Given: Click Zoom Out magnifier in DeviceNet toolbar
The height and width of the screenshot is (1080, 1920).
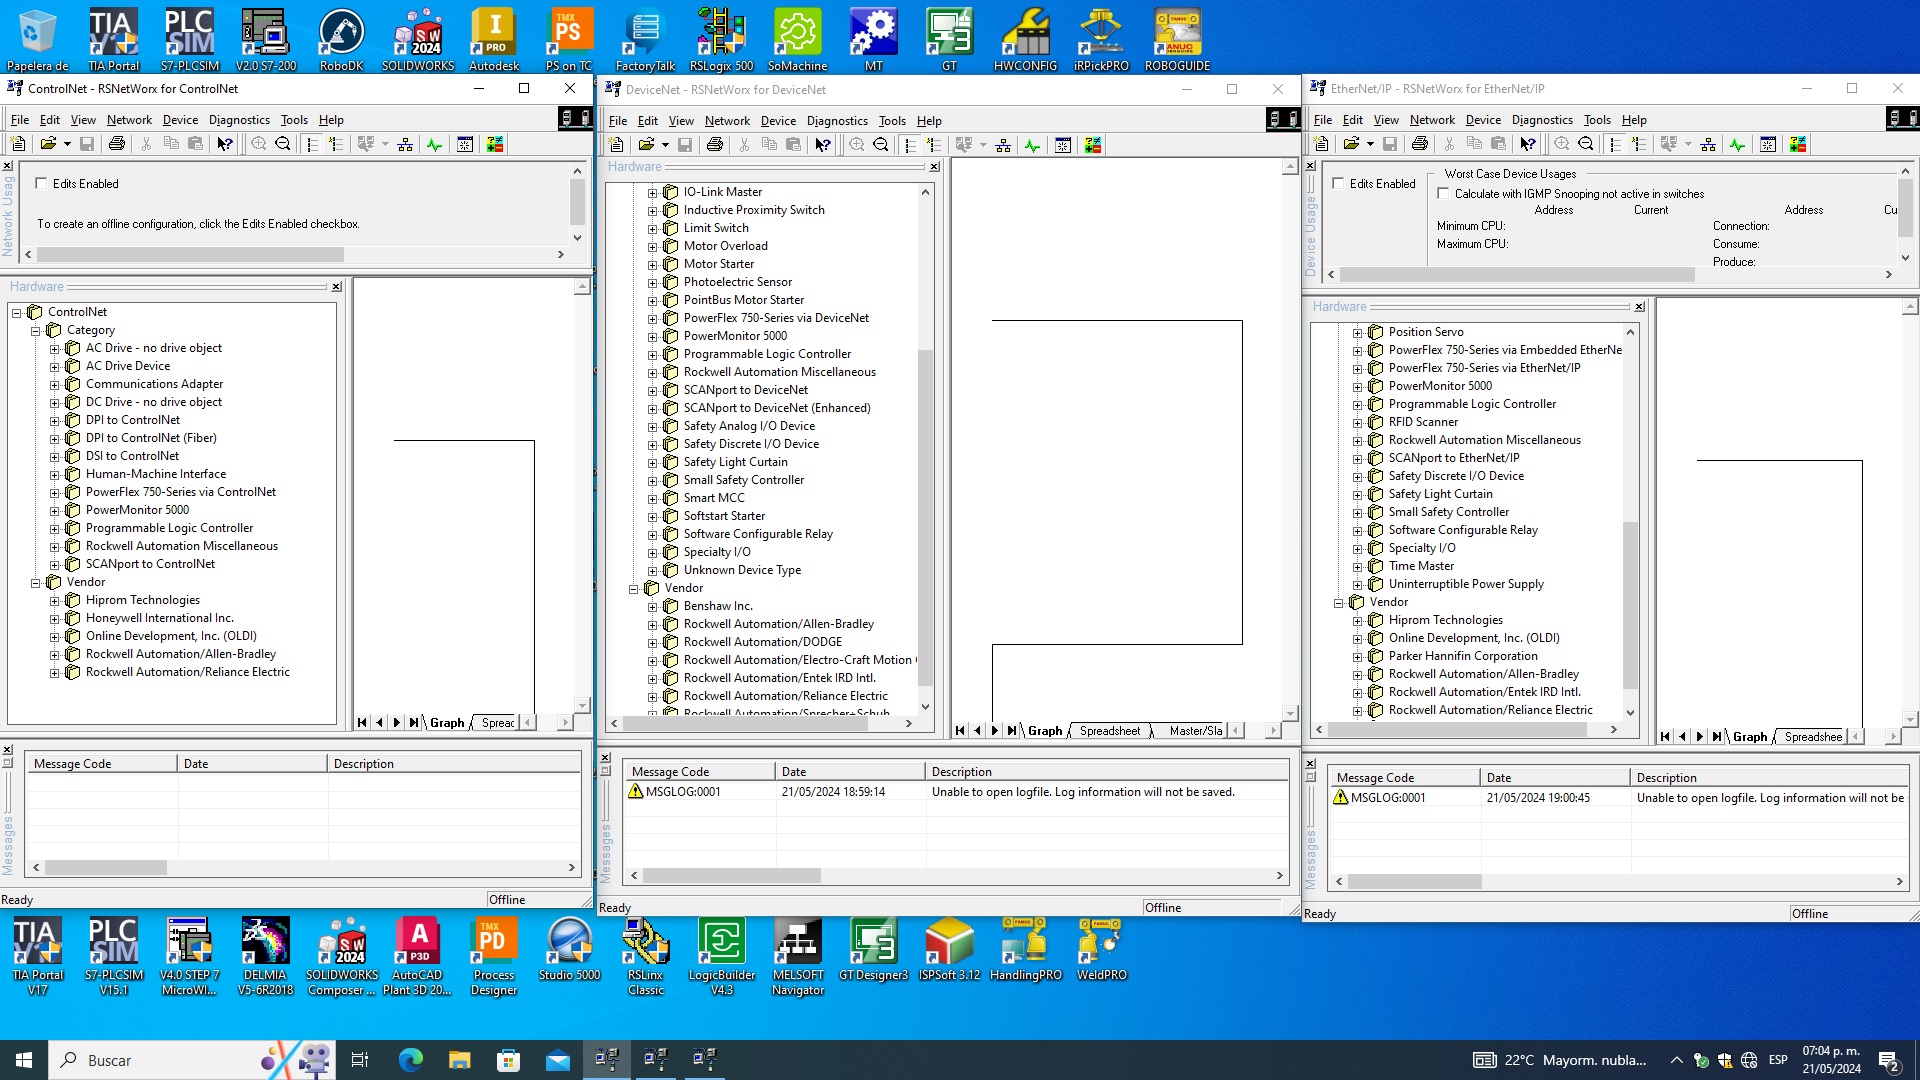Looking at the screenshot, I should (881, 145).
